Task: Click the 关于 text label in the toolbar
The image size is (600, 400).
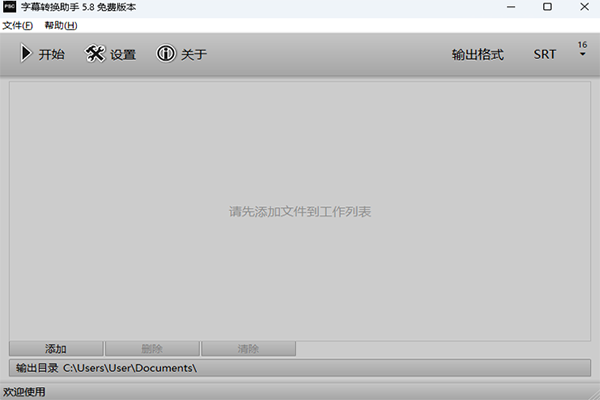Action: [x=194, y=54]
